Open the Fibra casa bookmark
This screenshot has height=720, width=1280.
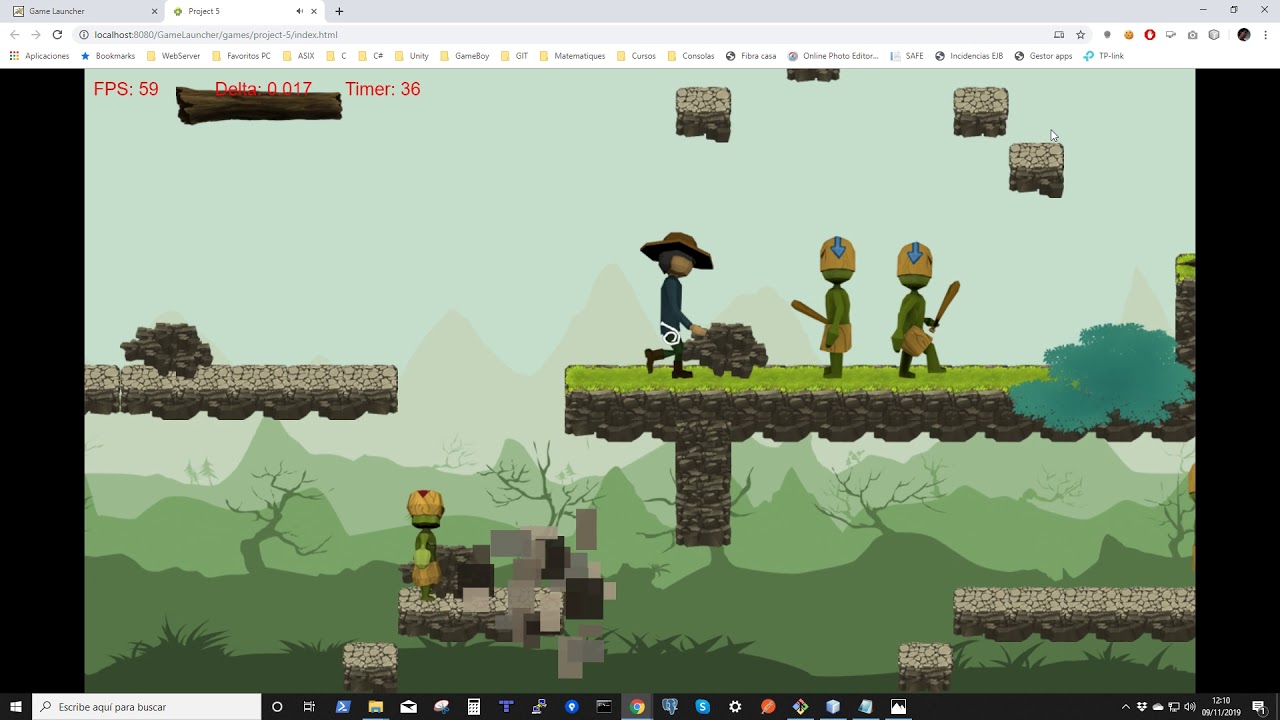pyautogui.click(x=751, y=56)
